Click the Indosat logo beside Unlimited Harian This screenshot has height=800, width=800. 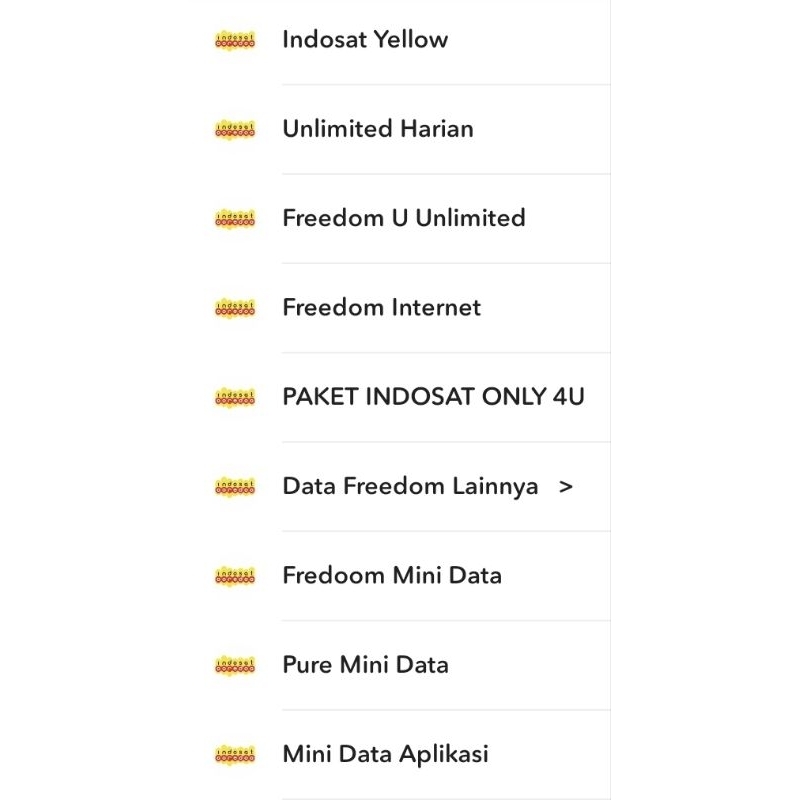(234, 129)
